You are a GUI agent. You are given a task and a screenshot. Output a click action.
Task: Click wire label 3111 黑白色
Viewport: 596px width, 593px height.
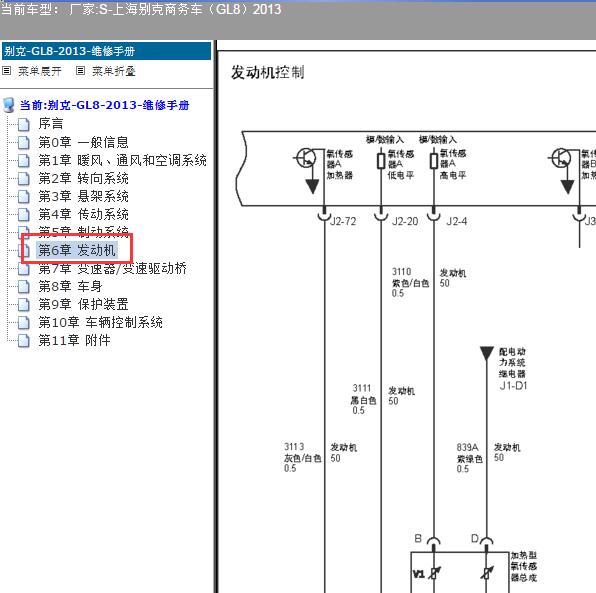(x=363, y=399)
